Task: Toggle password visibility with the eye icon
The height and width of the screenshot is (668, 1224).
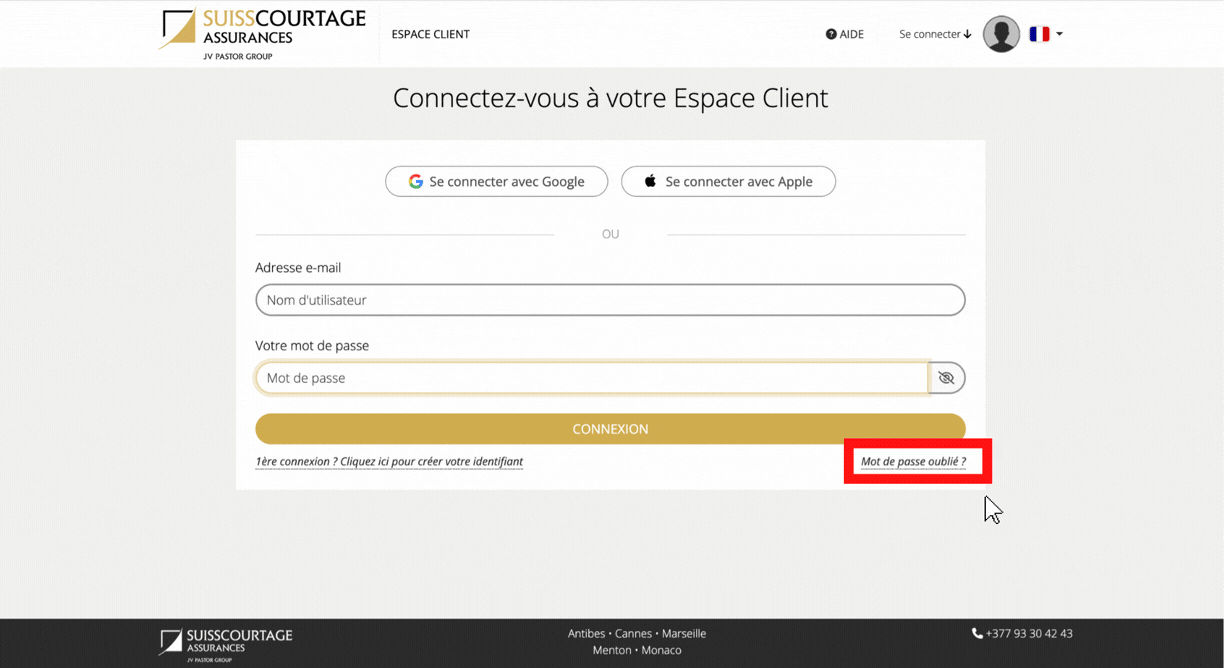Action: (x=946, y=378)
